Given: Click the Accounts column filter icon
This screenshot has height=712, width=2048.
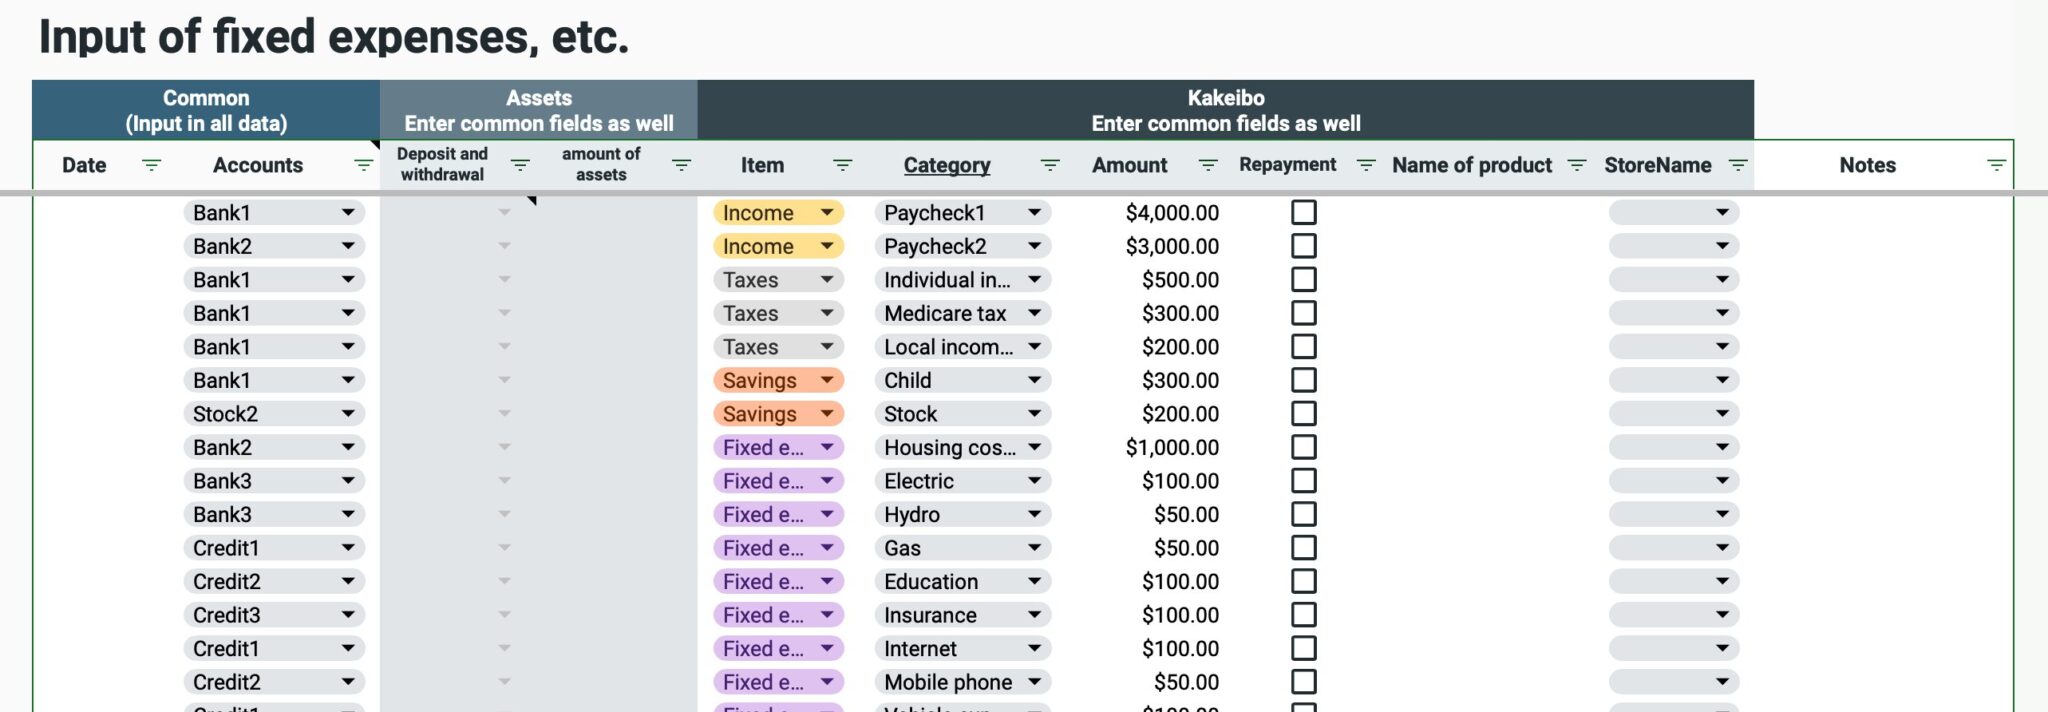Looking at the screenshot, I should (361, 164).
